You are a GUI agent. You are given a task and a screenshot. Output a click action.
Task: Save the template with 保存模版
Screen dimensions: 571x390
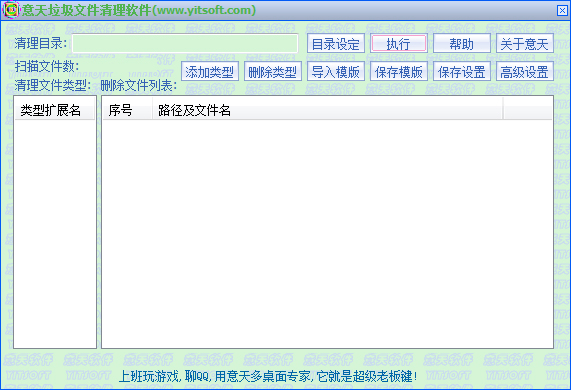tap(399, 71)
